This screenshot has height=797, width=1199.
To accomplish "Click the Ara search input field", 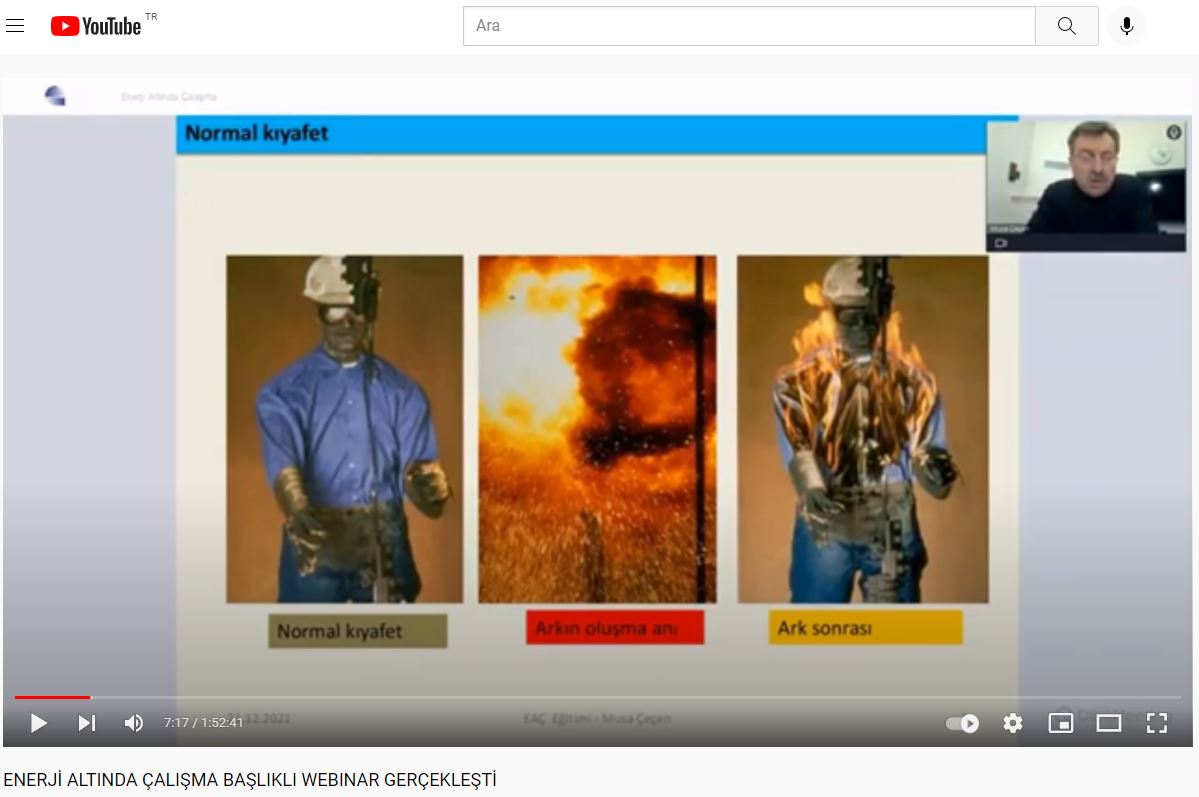I will point(749,26).
